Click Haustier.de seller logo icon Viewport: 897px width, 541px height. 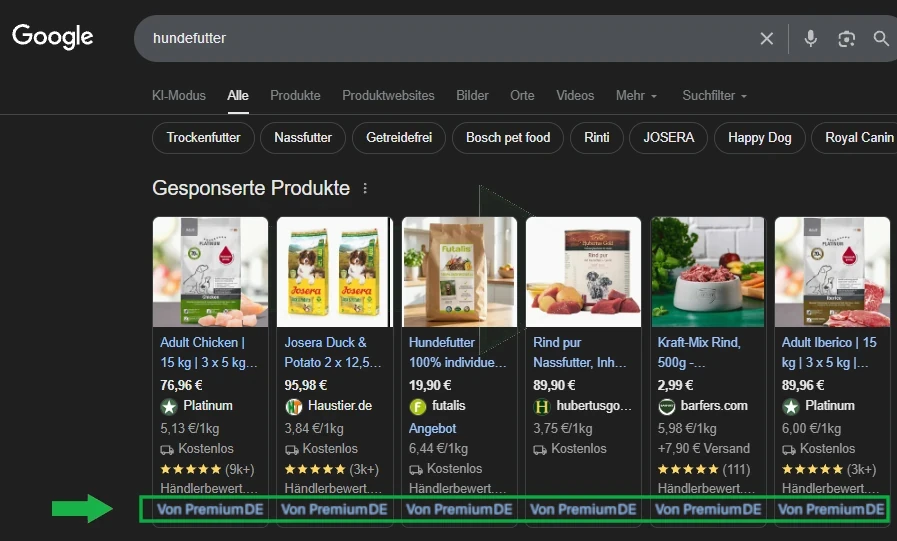pyautogui.click(x=293, y=407)
